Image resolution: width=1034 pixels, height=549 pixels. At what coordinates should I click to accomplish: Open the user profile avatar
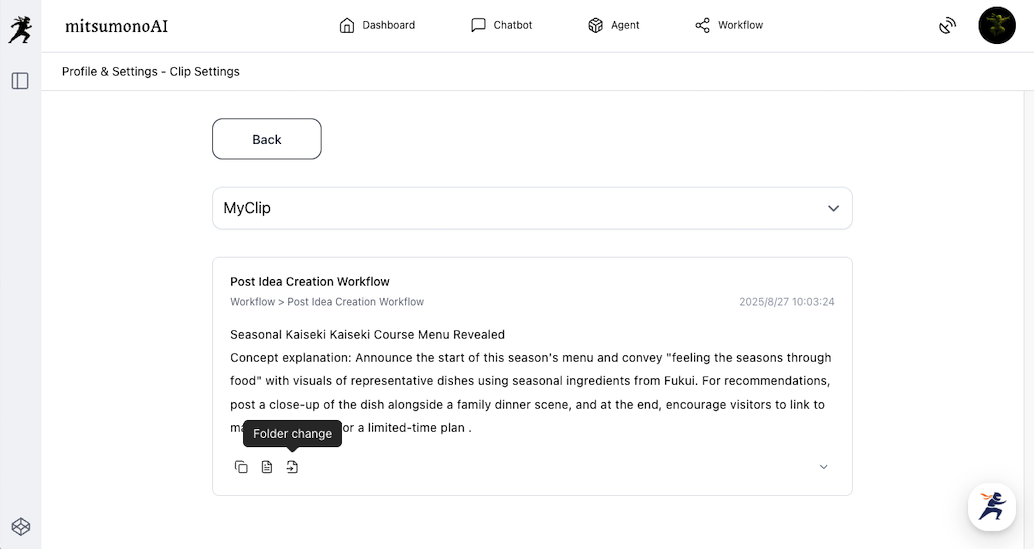click(996, 26)
